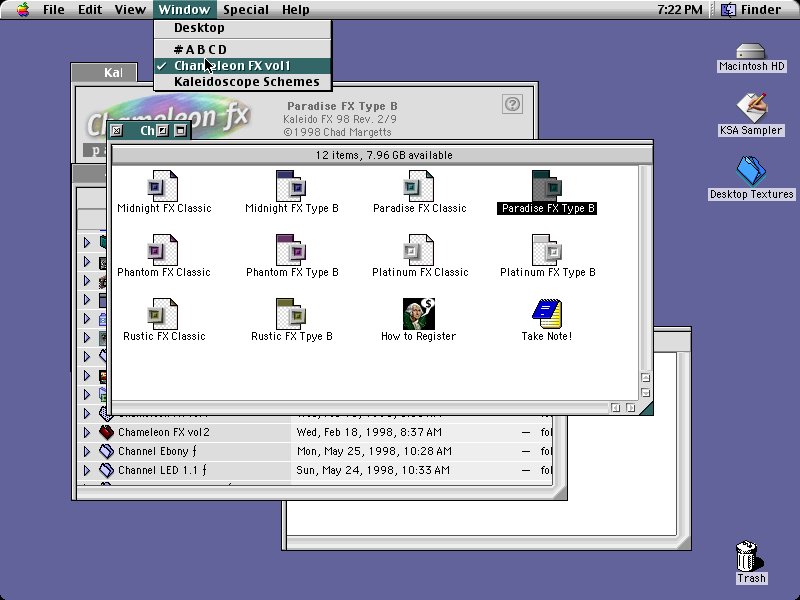This screenshot has width=800, height=600.
Task: Choose Desktop from the Window menu
Action: (243, 28)
